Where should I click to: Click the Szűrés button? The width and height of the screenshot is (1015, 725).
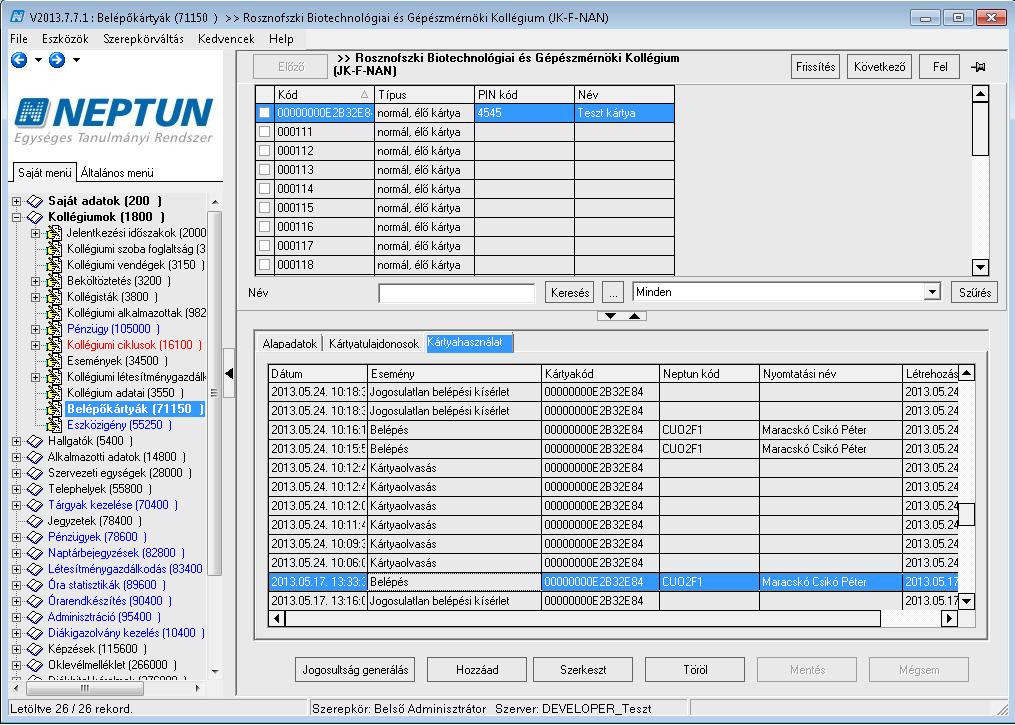(x=974, y=293)
